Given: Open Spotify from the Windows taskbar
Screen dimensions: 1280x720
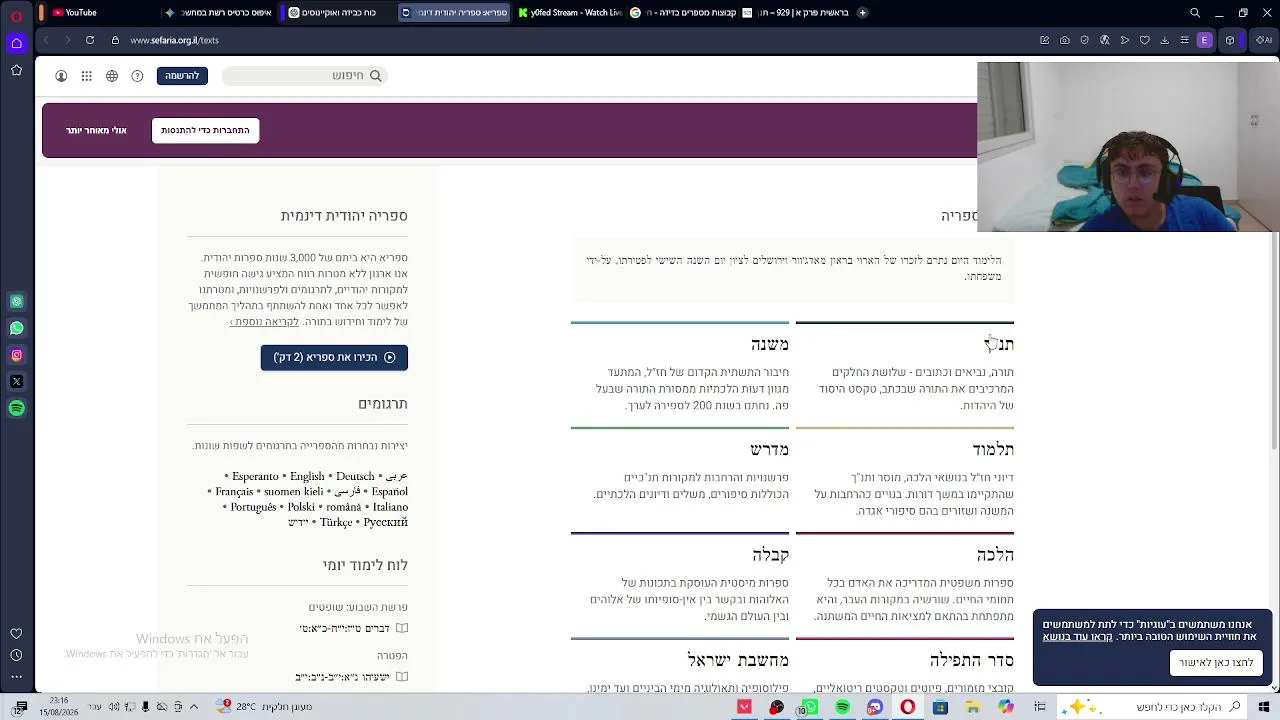Looking at the screenshot, I should pos(842,707).
